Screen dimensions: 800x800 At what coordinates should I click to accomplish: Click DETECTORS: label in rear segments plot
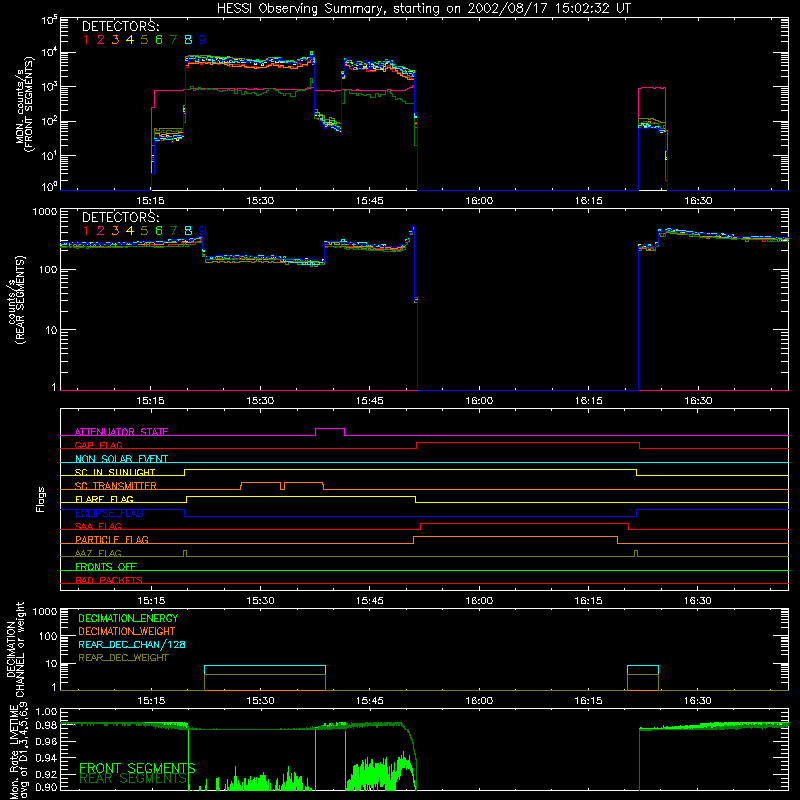pyautogui.click(x=120, y=218)
